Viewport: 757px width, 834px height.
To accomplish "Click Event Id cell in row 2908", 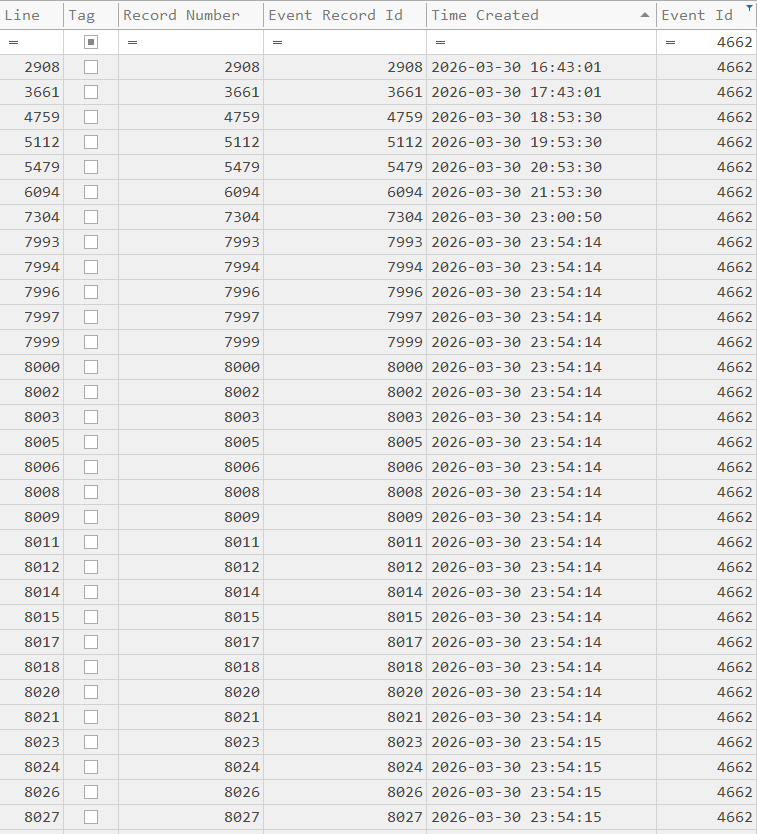I will [706, 67].
